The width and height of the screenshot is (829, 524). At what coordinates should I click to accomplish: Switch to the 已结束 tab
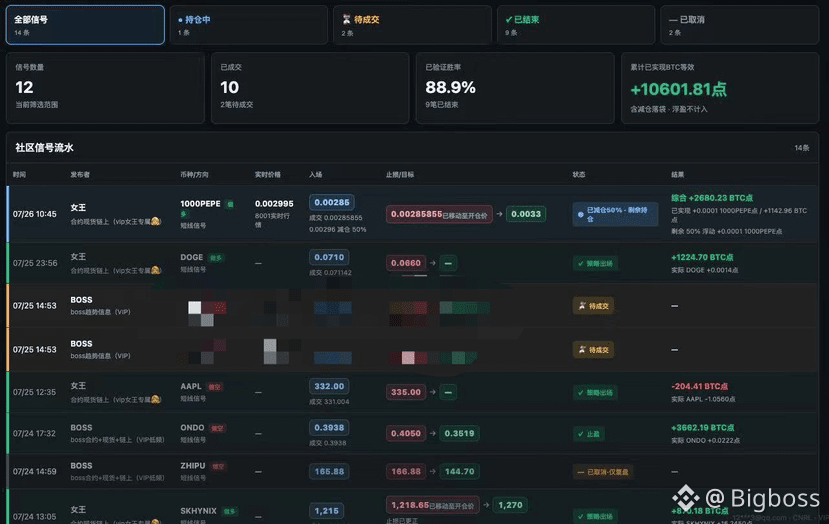[x=576, y=25]
